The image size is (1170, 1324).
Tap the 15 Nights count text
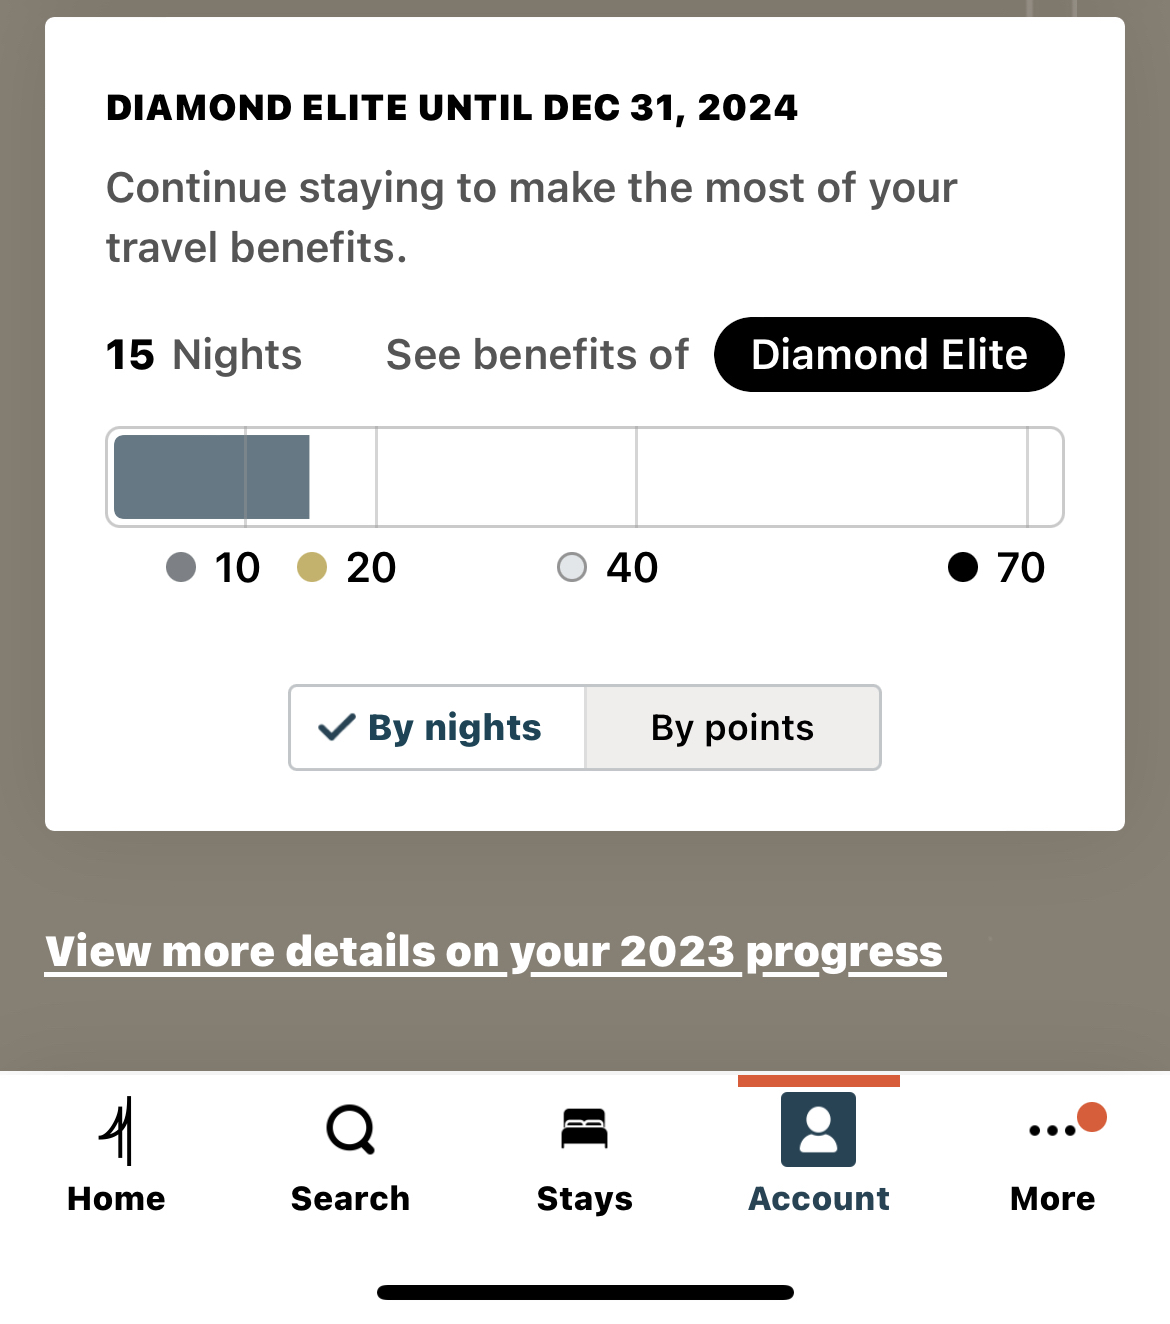204,355
